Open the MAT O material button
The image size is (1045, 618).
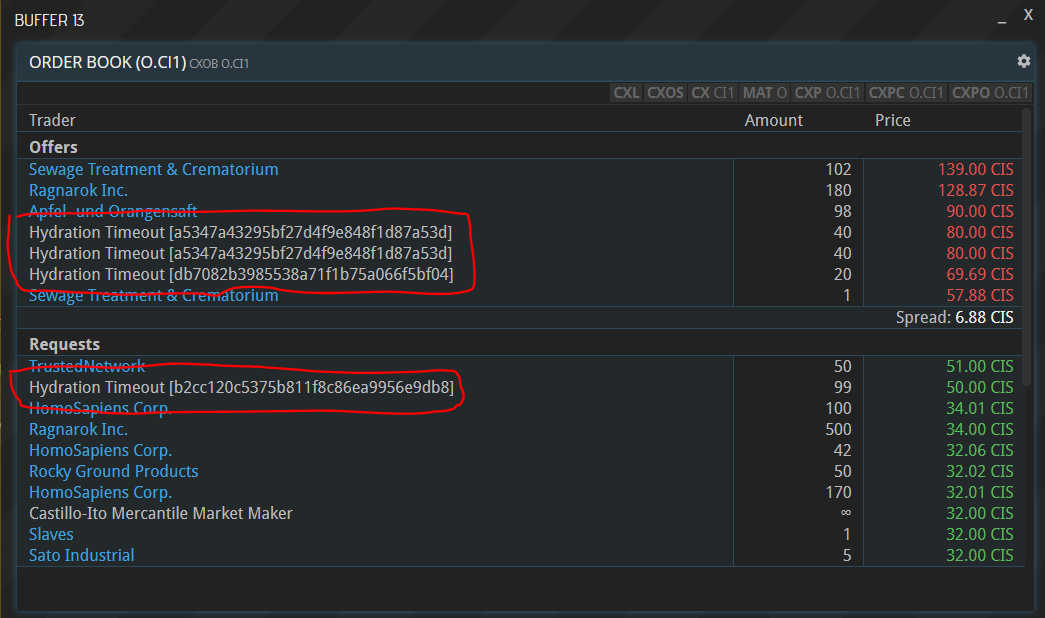tap(764, 93)
